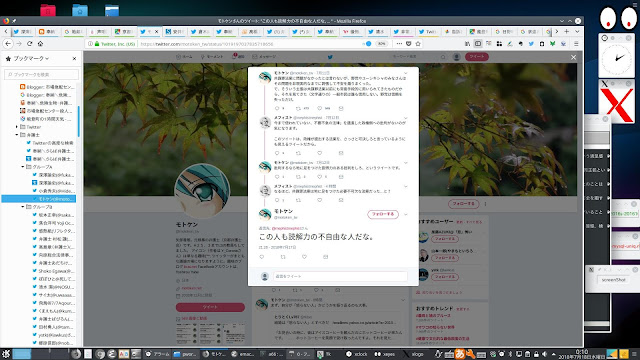This screenshot has height=360, width=640.
Task: Open Twitter ホーム navigation item
Action: point(184,57)
